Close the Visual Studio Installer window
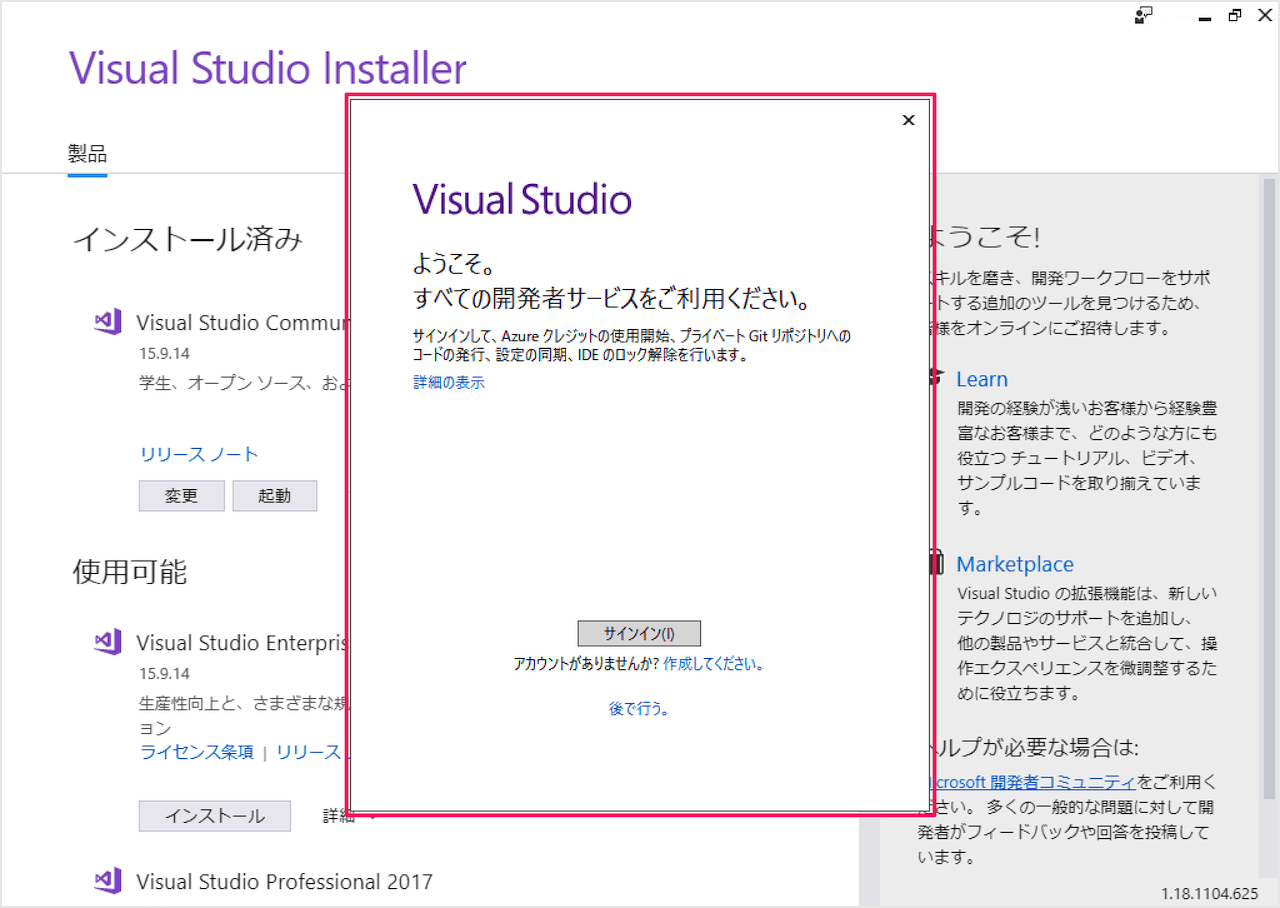The image size is (1280, 908). click(1265, 15)
